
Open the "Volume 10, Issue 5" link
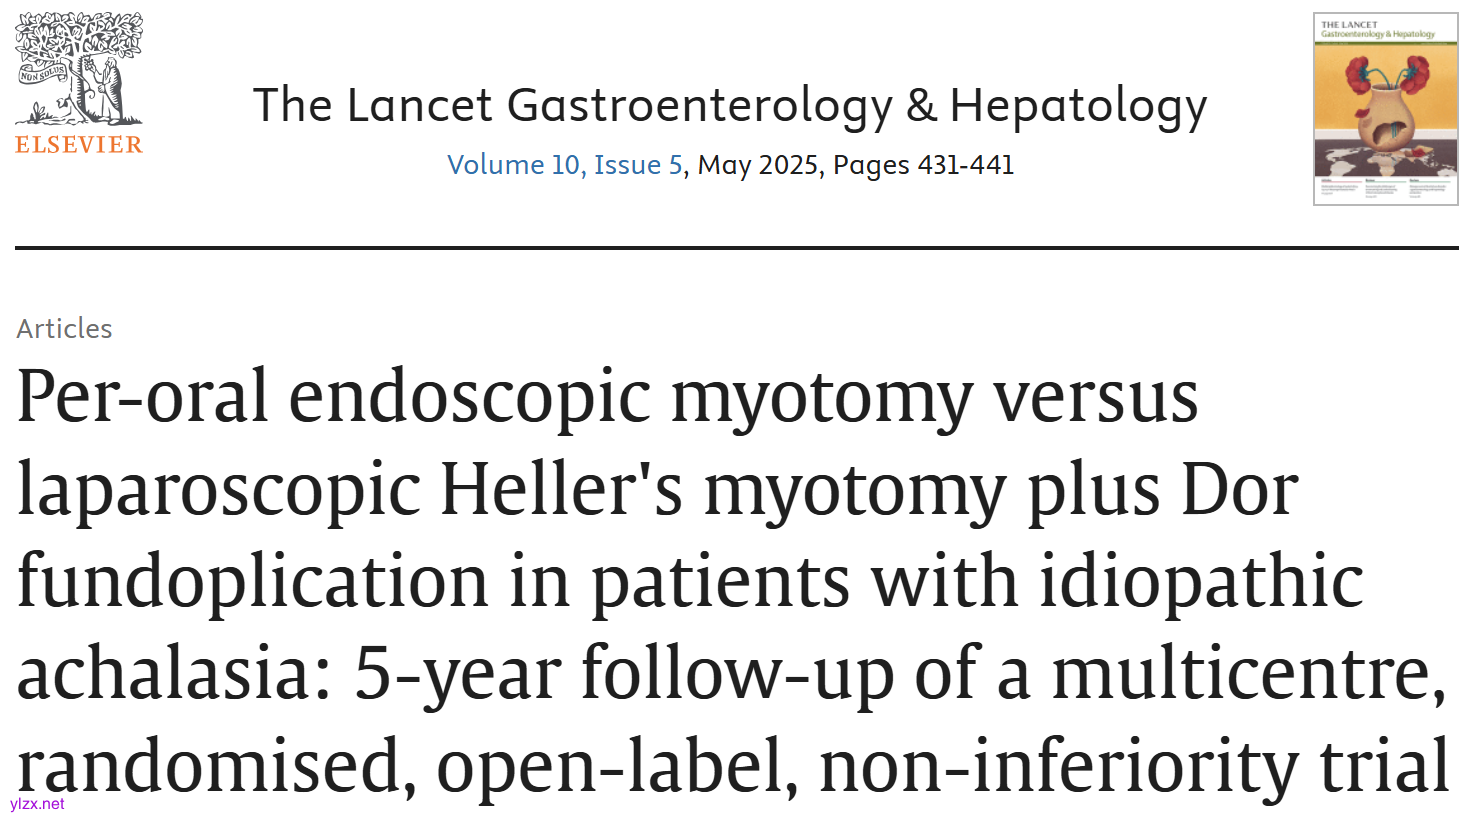click(565, 165)
